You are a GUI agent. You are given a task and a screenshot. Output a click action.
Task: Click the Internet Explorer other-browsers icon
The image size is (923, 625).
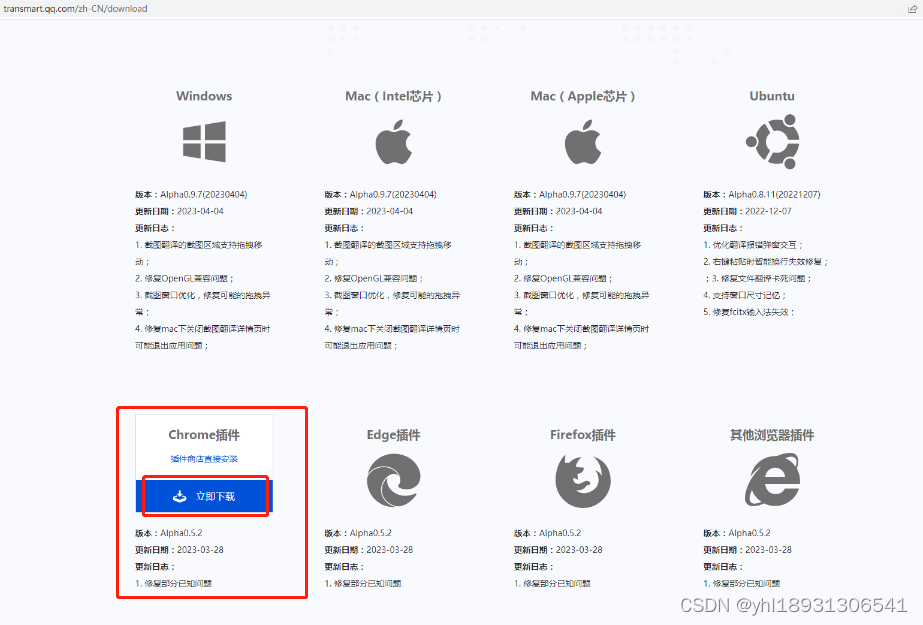pos(772,479)
